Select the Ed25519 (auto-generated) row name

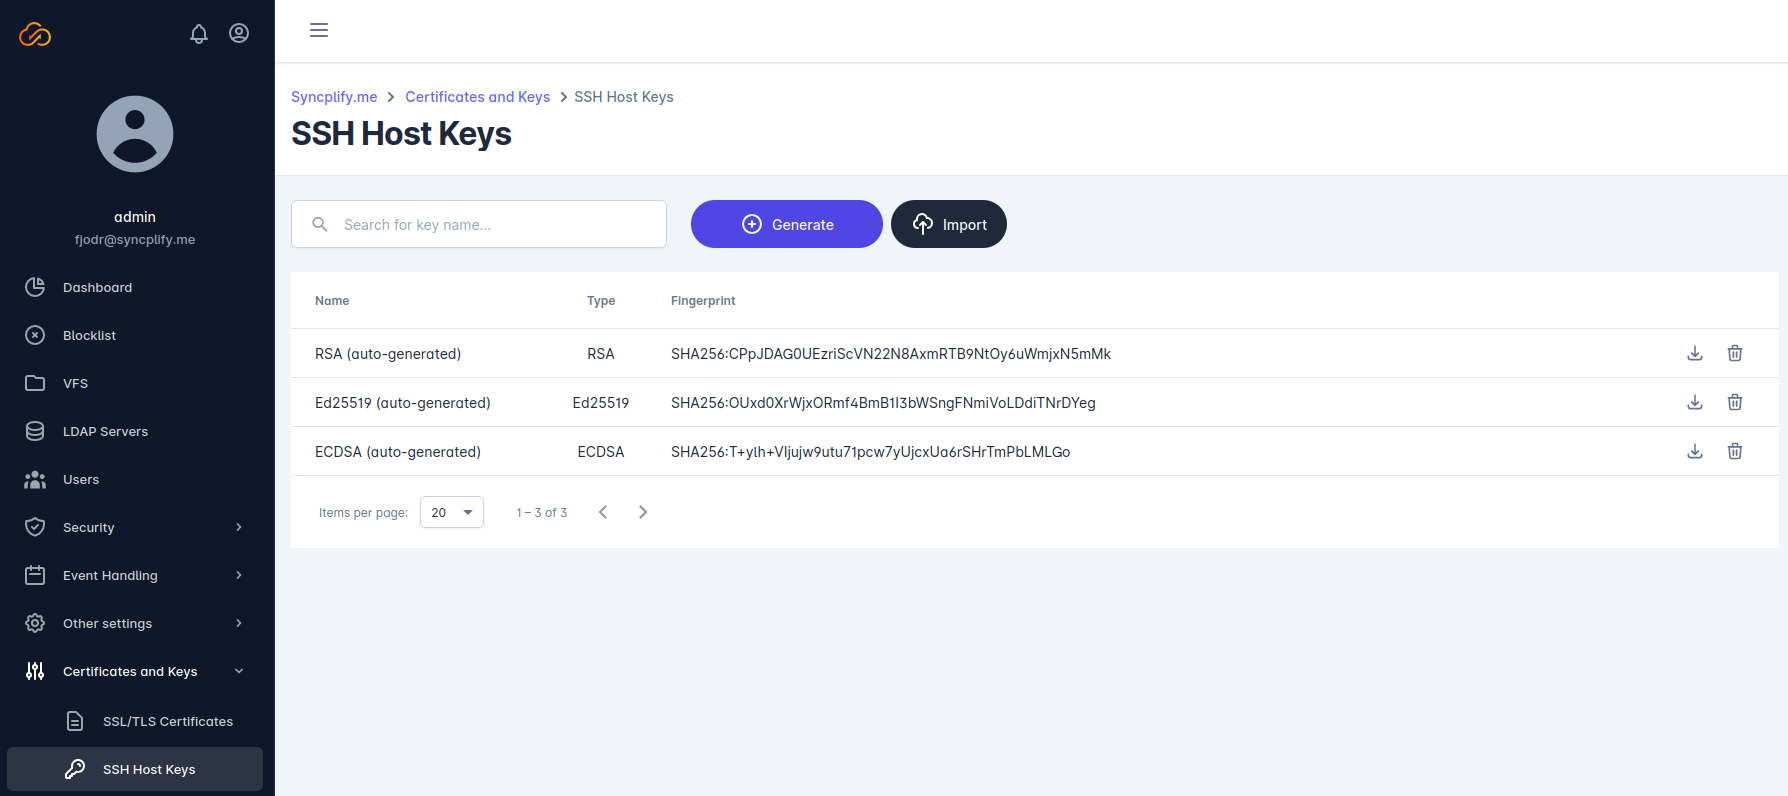tap(403, 403)
